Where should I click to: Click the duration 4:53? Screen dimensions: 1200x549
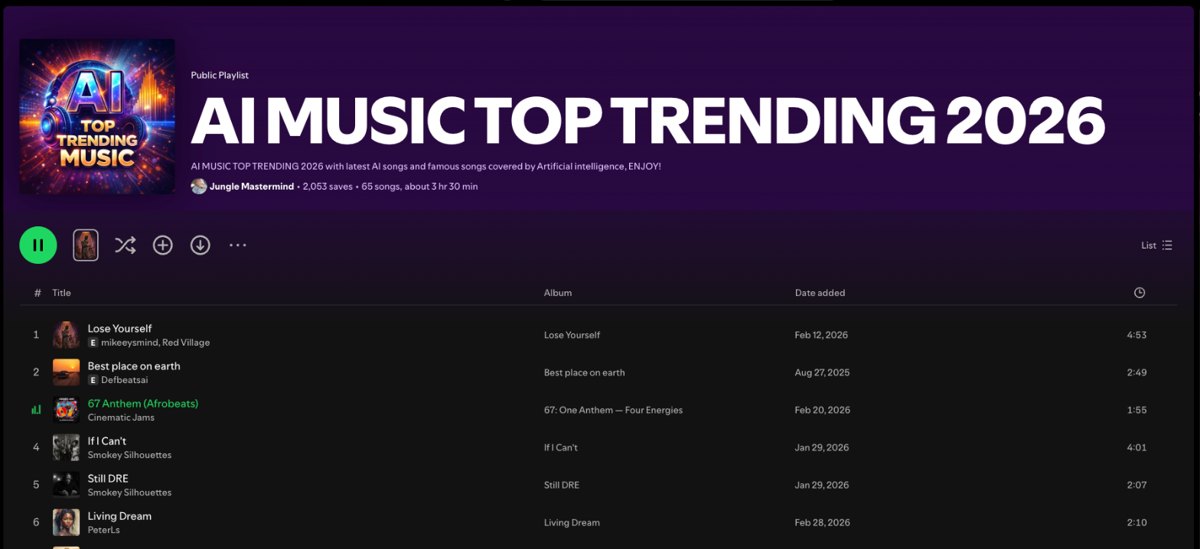click(1136, 335)
